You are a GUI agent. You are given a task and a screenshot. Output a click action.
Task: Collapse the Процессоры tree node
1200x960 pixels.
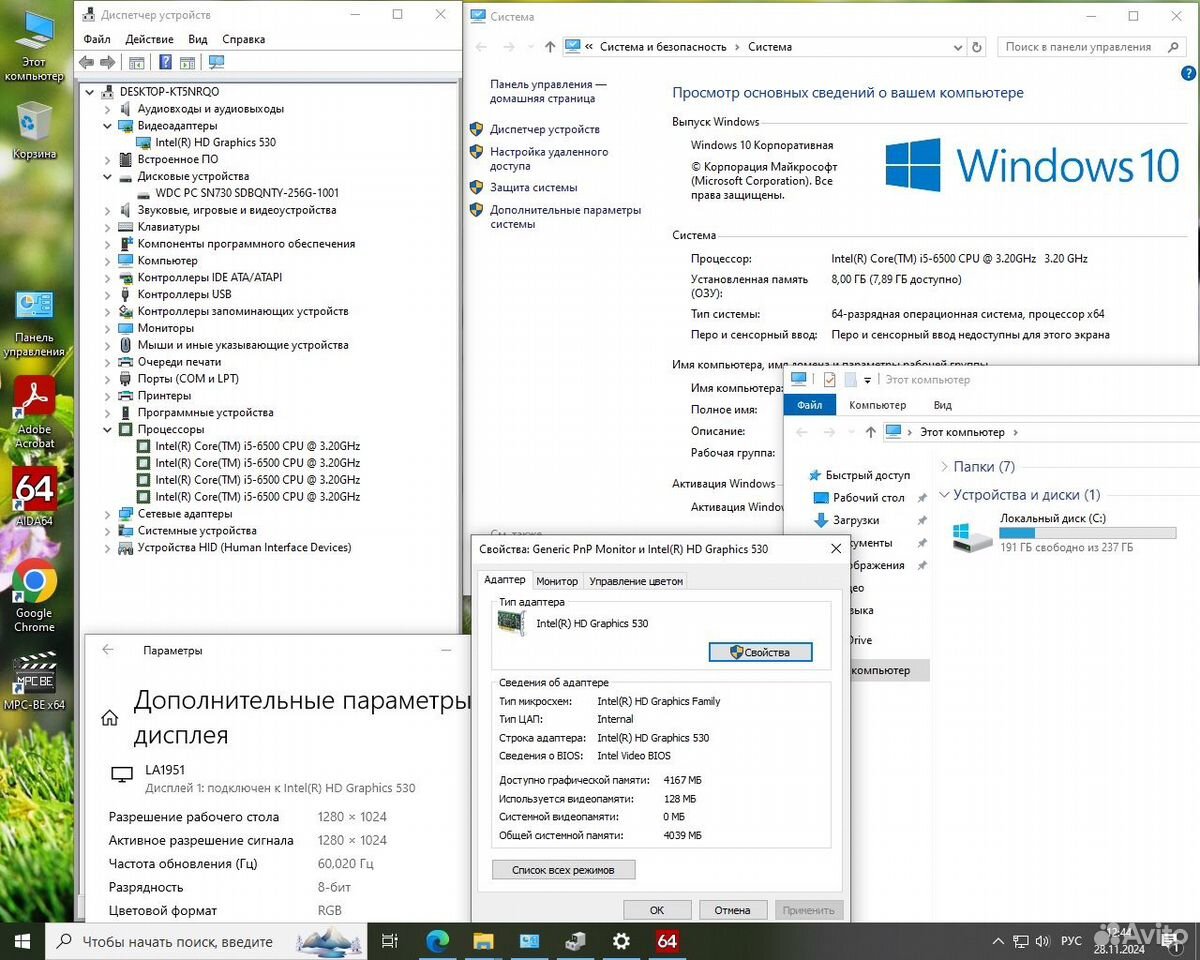click(108, 429)
